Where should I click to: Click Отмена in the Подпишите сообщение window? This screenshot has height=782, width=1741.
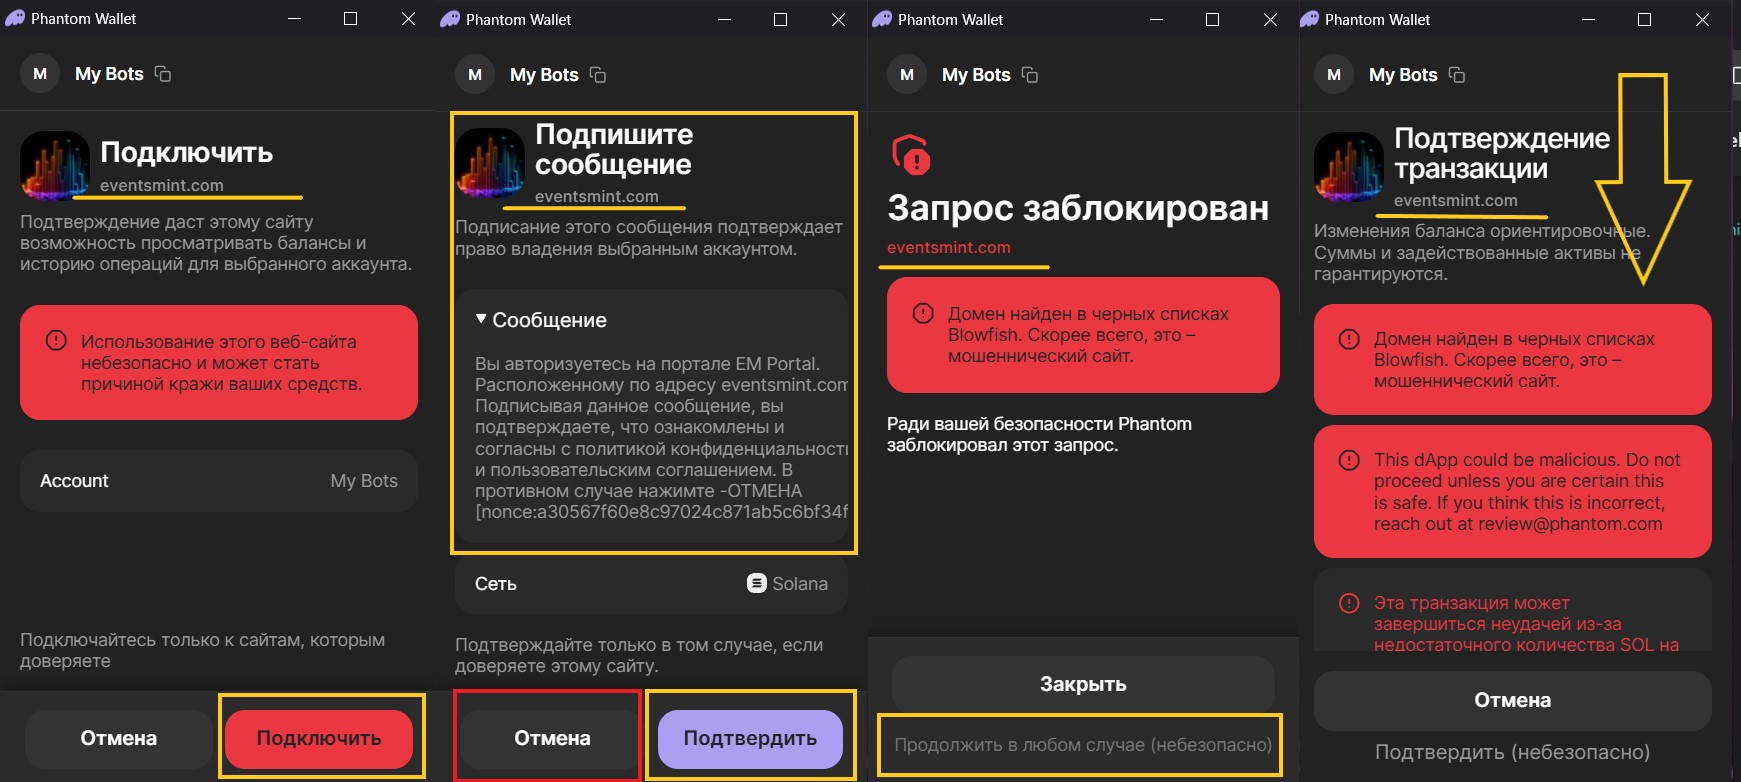coord(552,738)
